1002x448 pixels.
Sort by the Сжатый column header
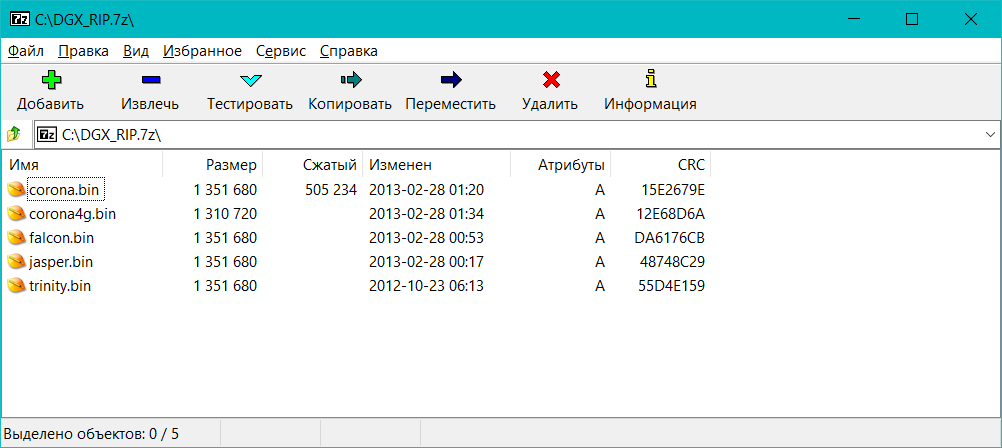click(x=312, y=165)
